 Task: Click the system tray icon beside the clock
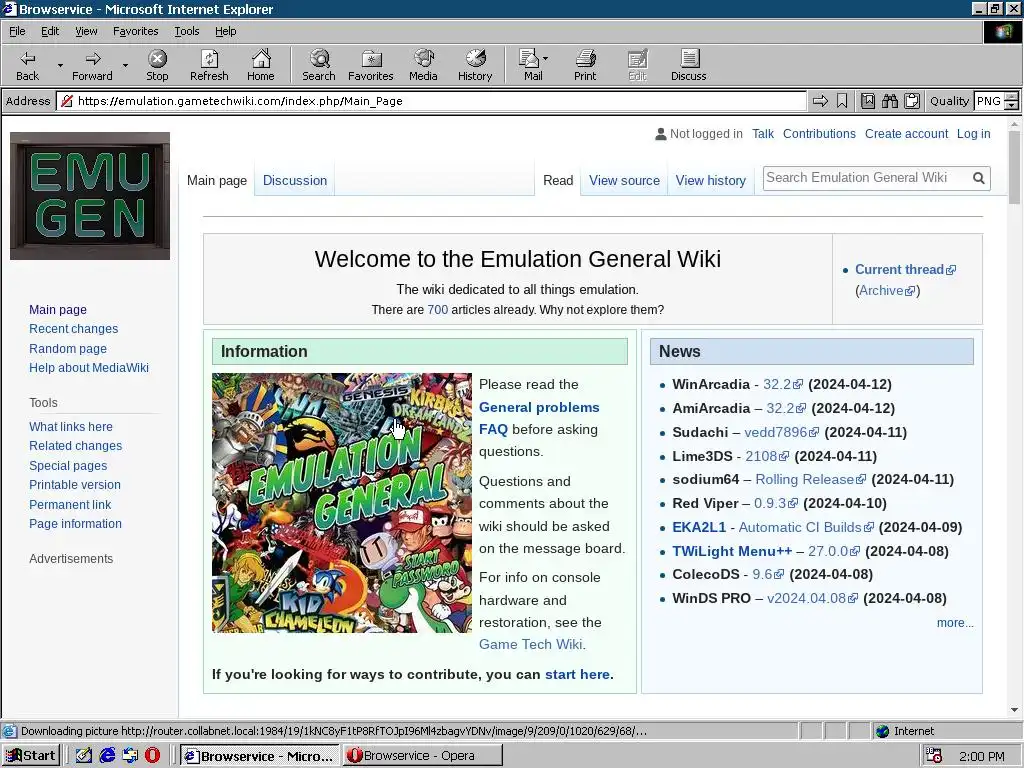934,756
